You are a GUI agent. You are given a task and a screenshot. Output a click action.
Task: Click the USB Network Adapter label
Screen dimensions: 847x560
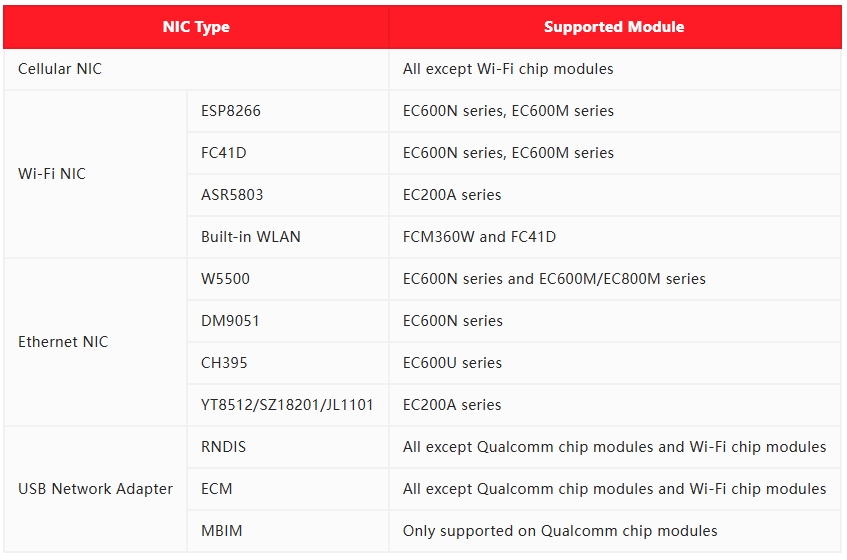pos(96,489)
